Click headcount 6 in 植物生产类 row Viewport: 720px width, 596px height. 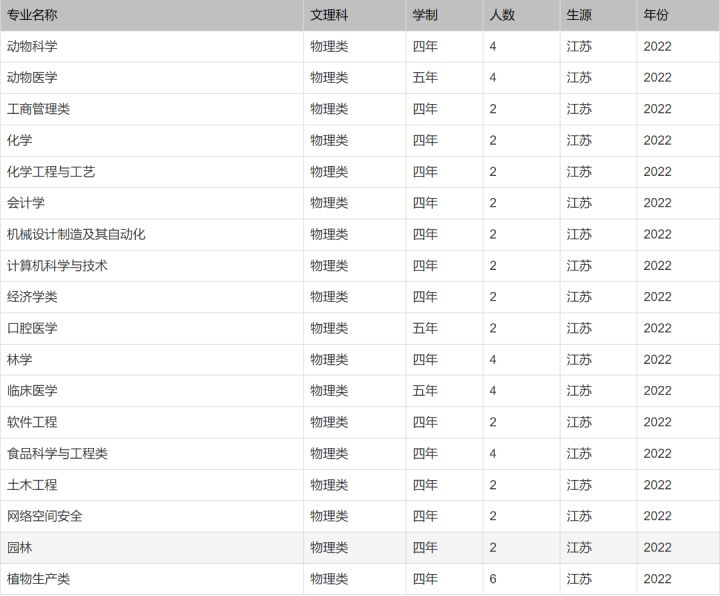click(493, 579)
